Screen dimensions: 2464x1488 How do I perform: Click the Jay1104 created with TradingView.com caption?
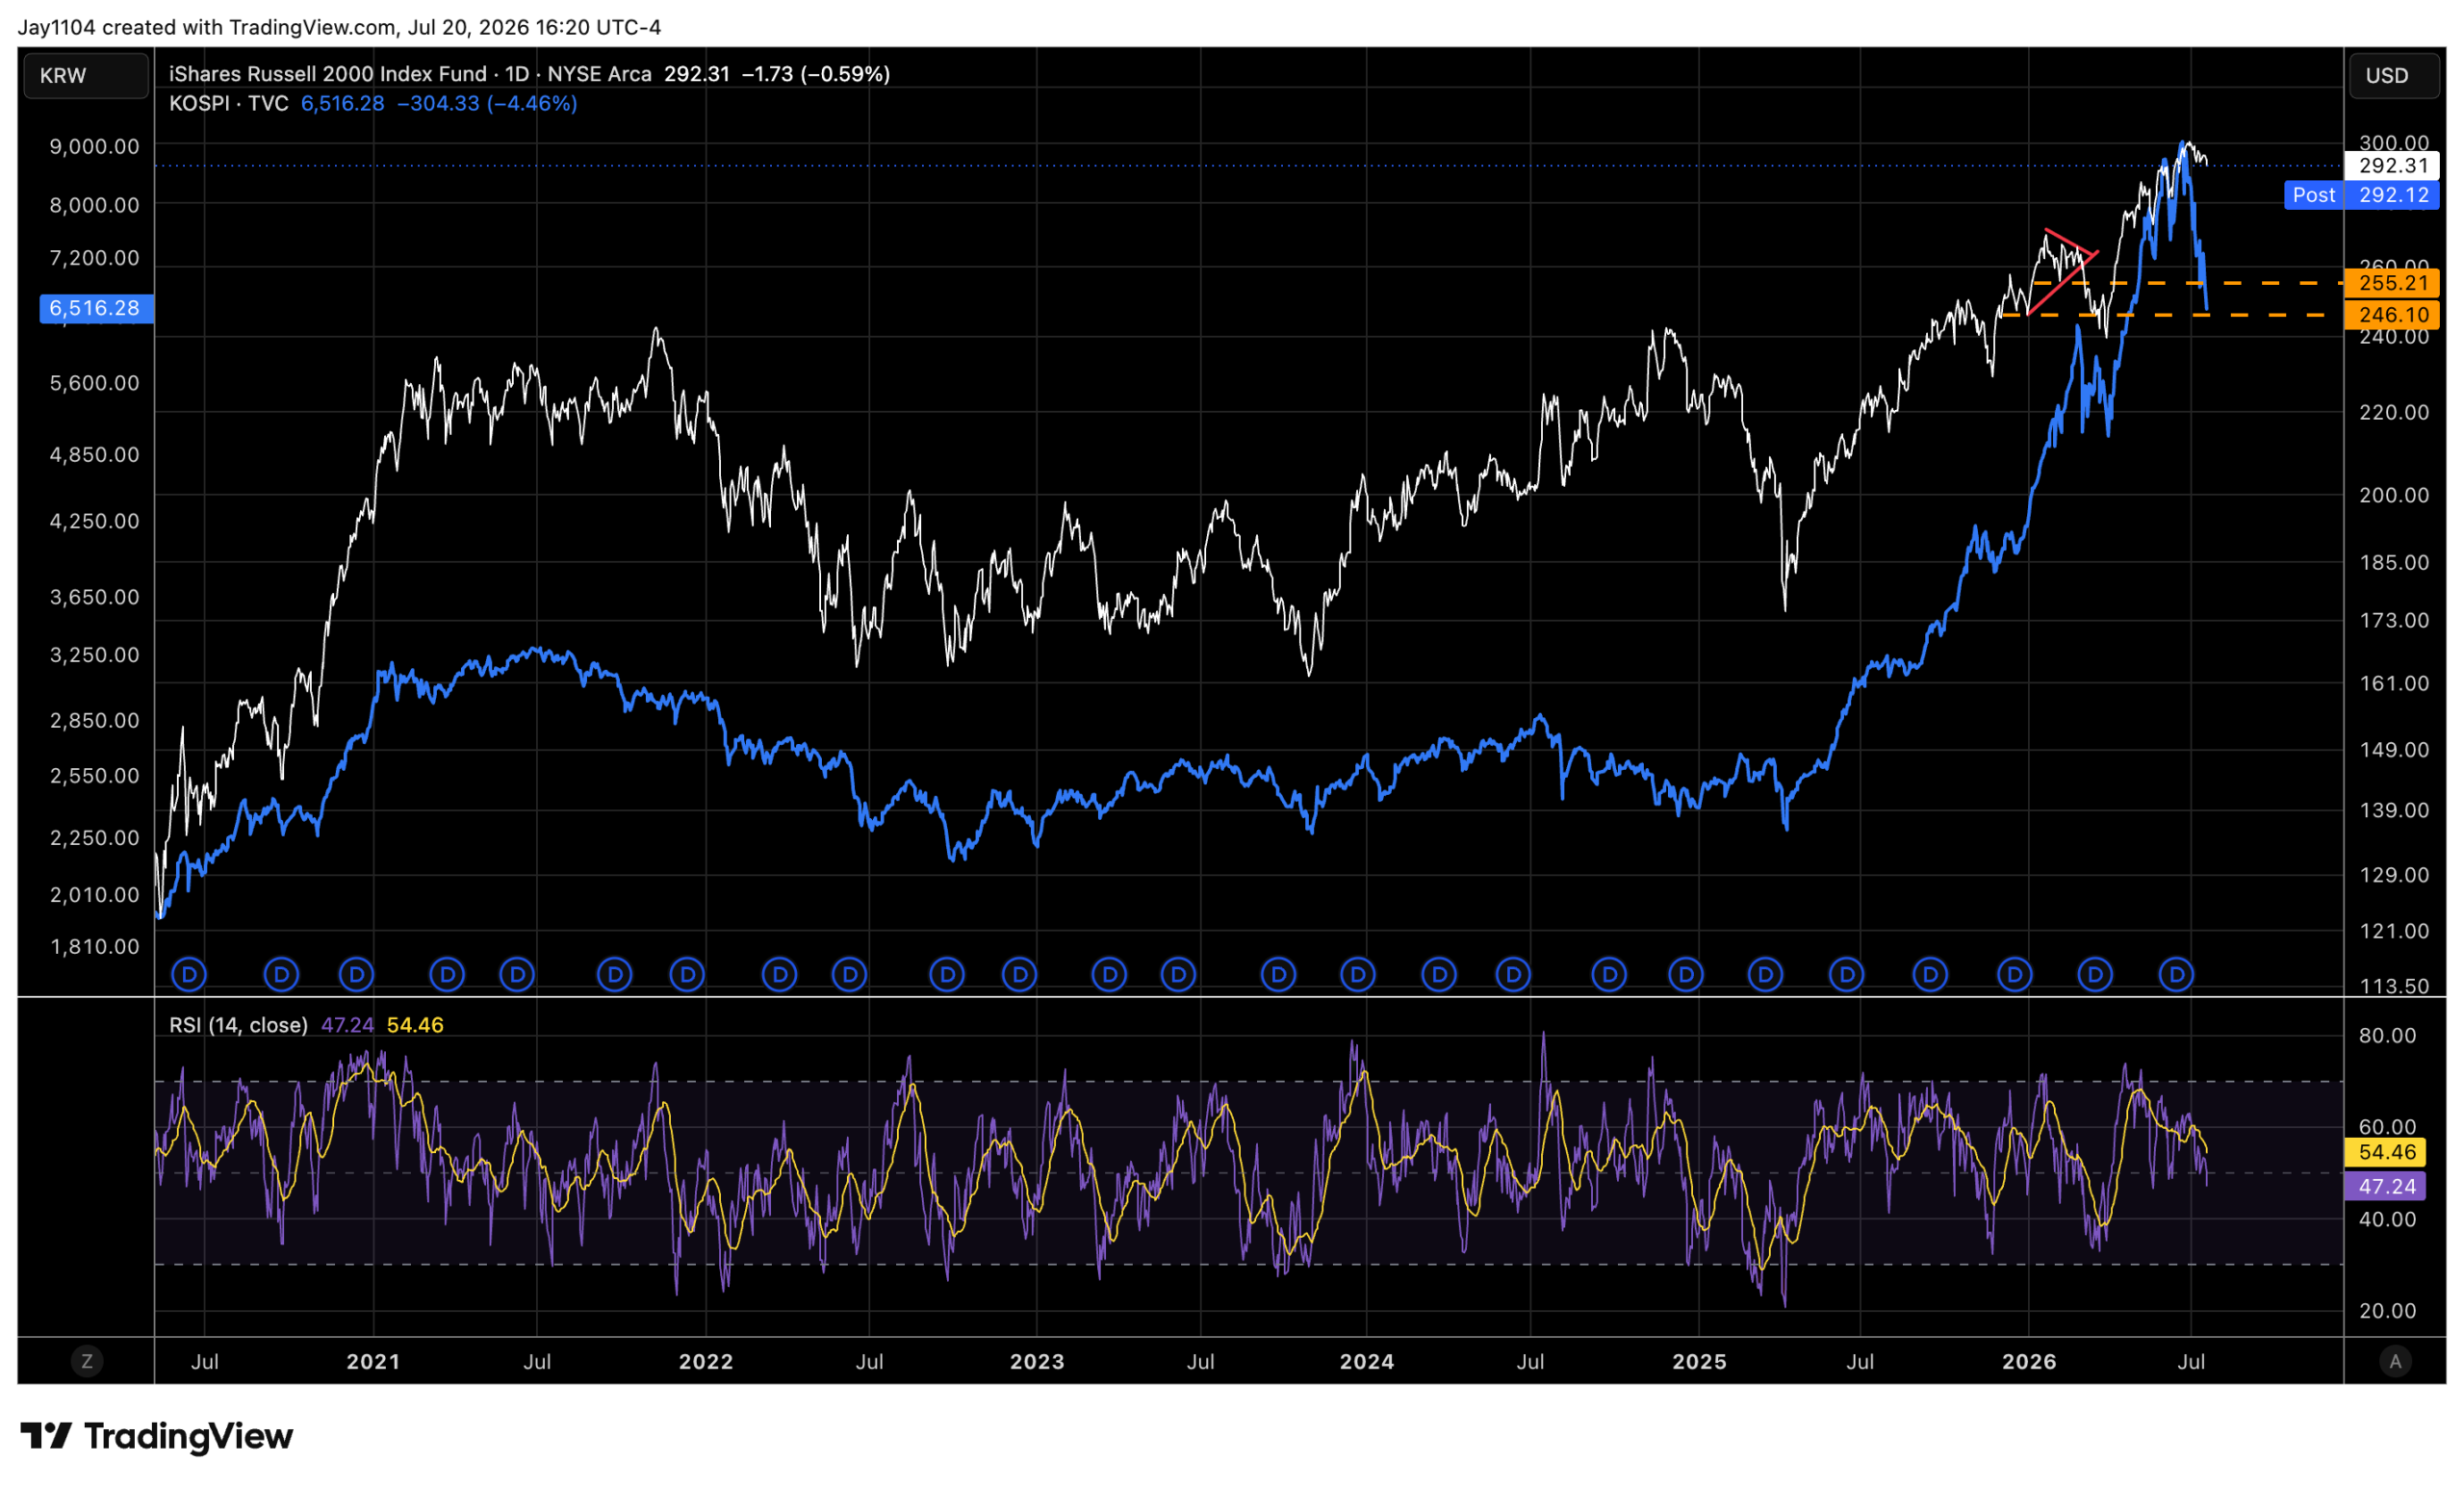pos(339,27)
